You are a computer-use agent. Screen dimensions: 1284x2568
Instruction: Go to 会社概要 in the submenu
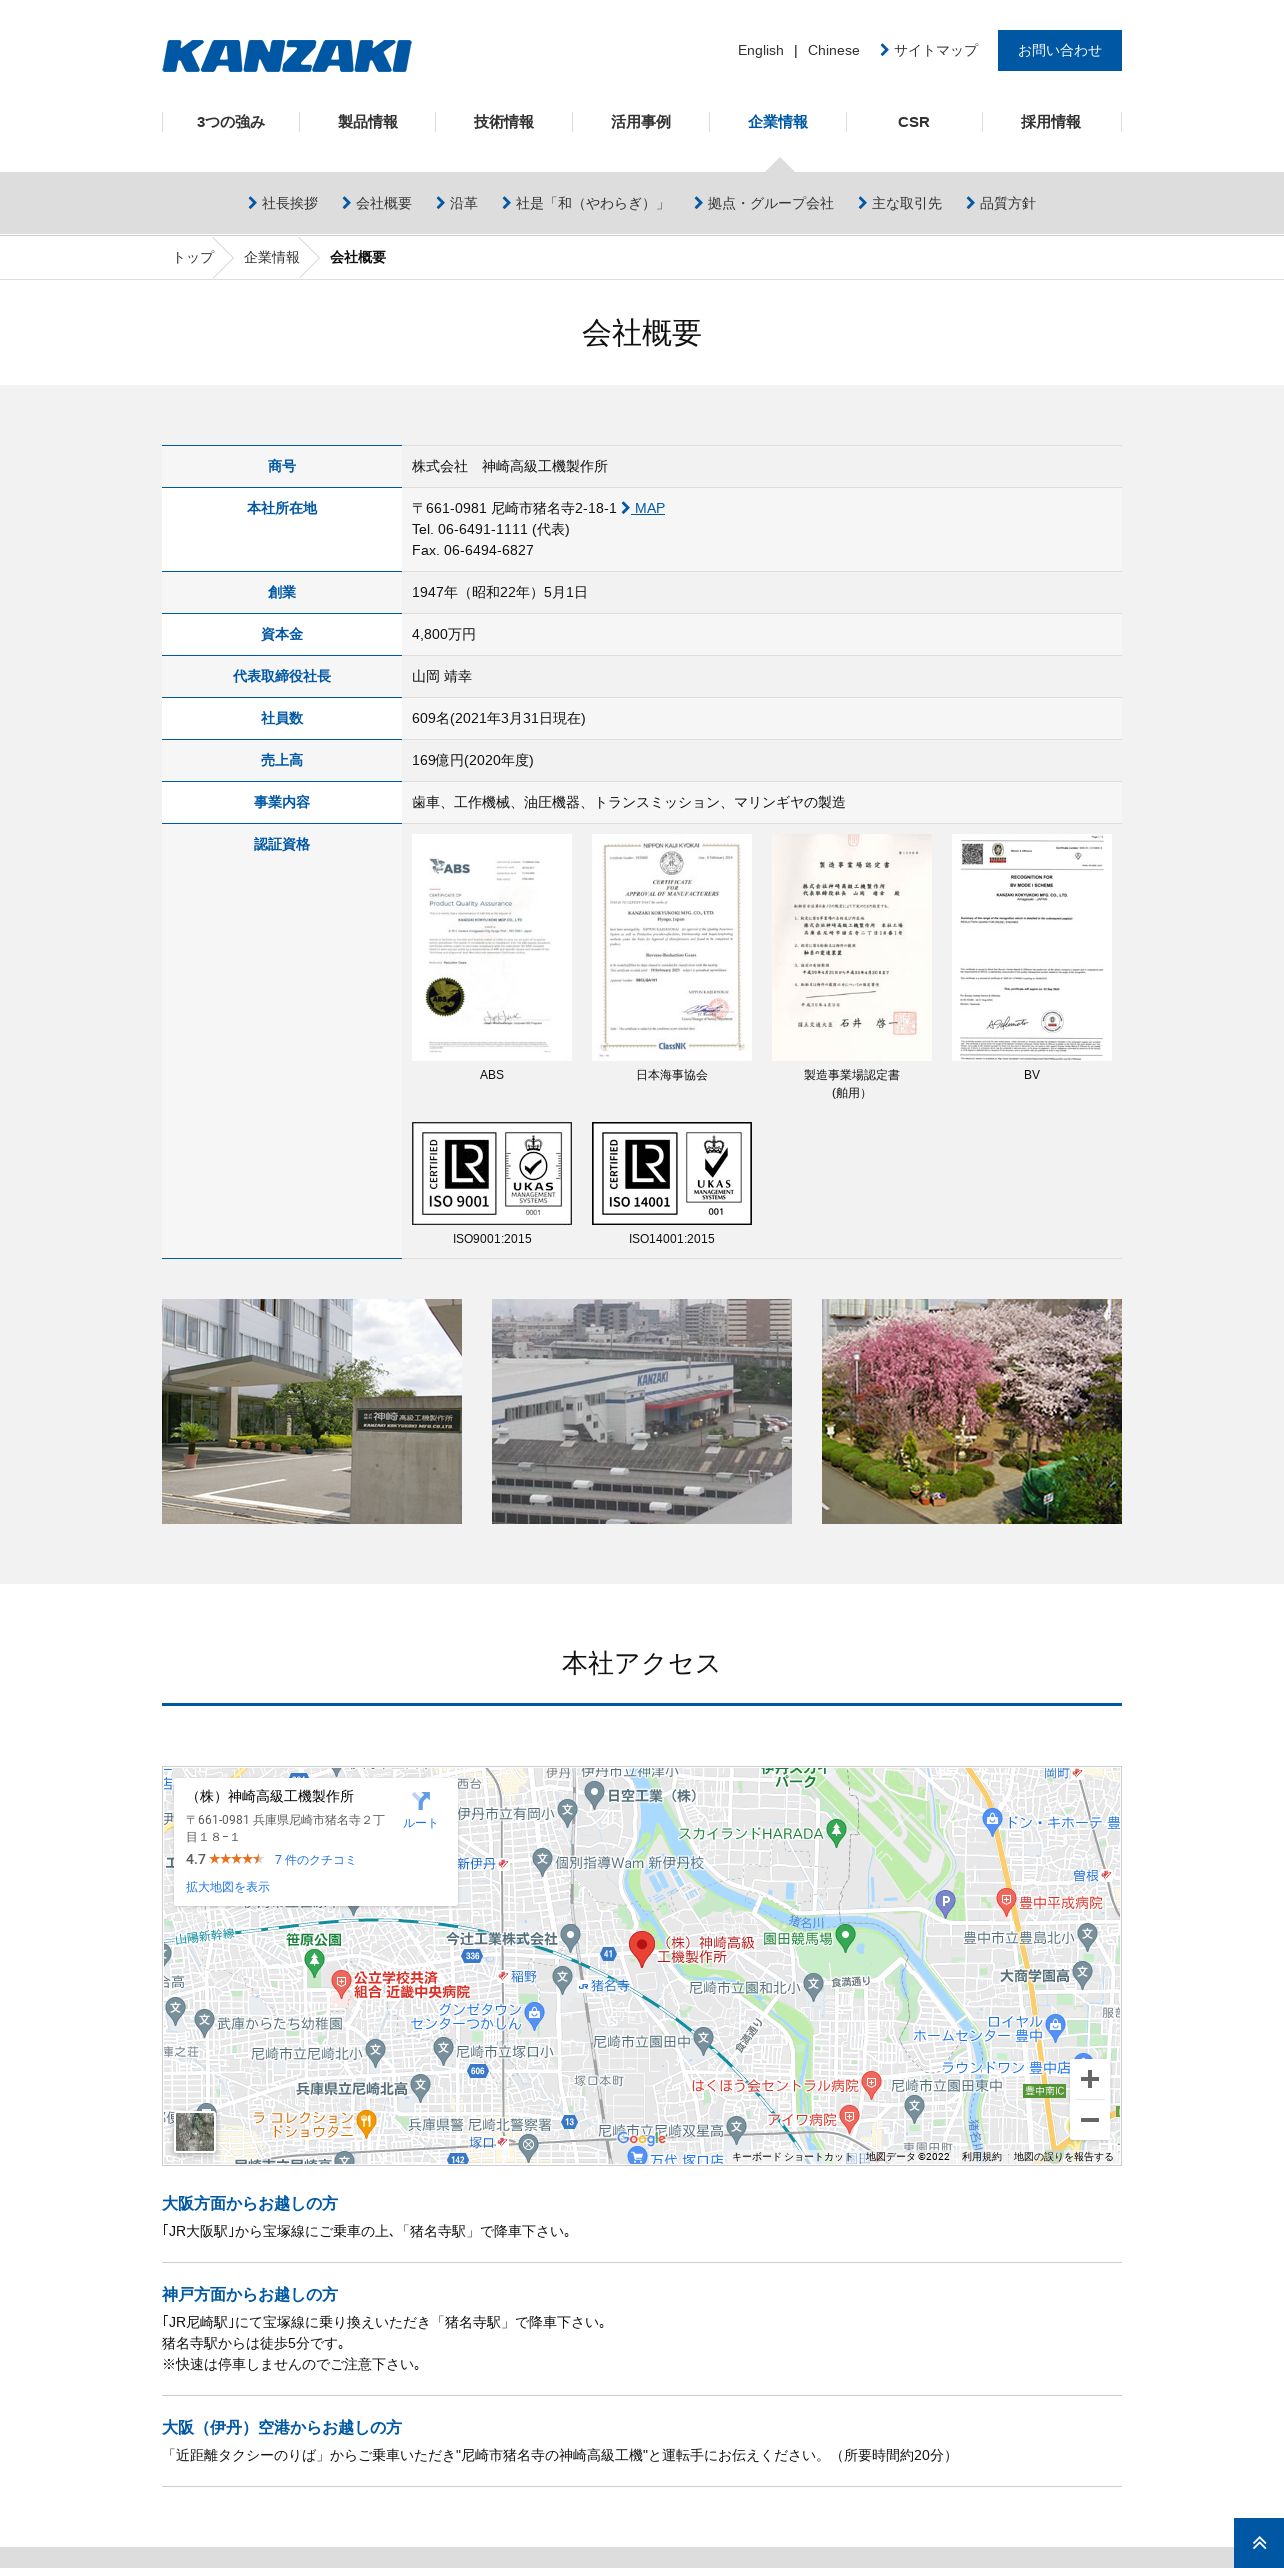(377, 203)
